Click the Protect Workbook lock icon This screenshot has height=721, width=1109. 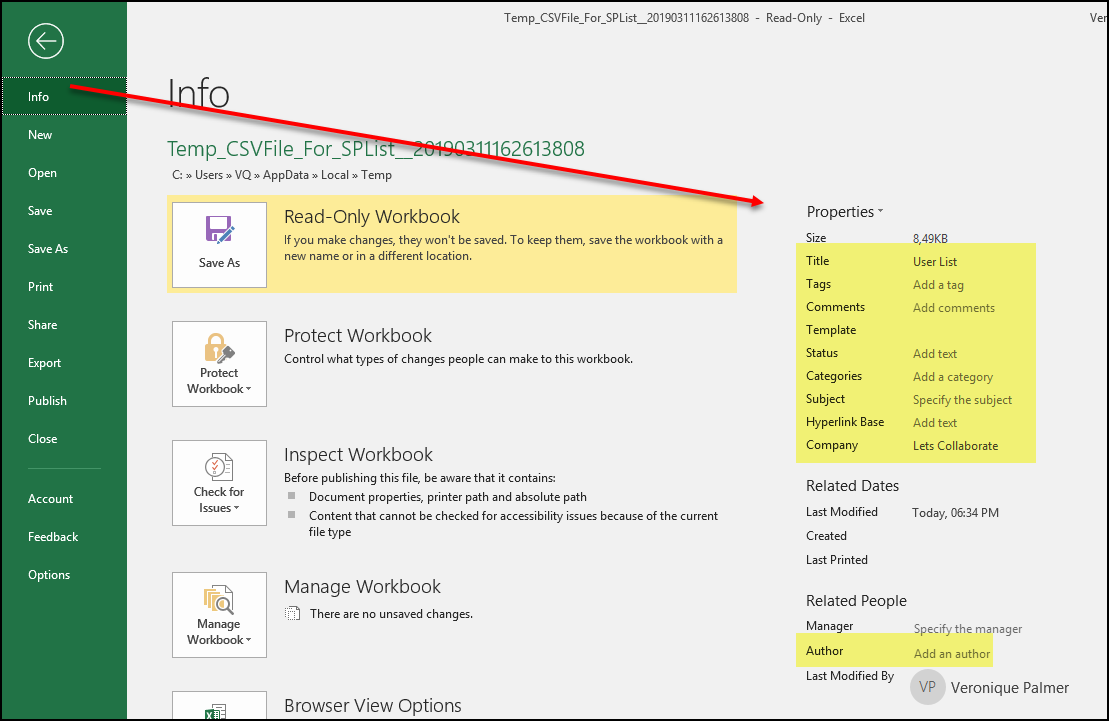pos(219,349)
